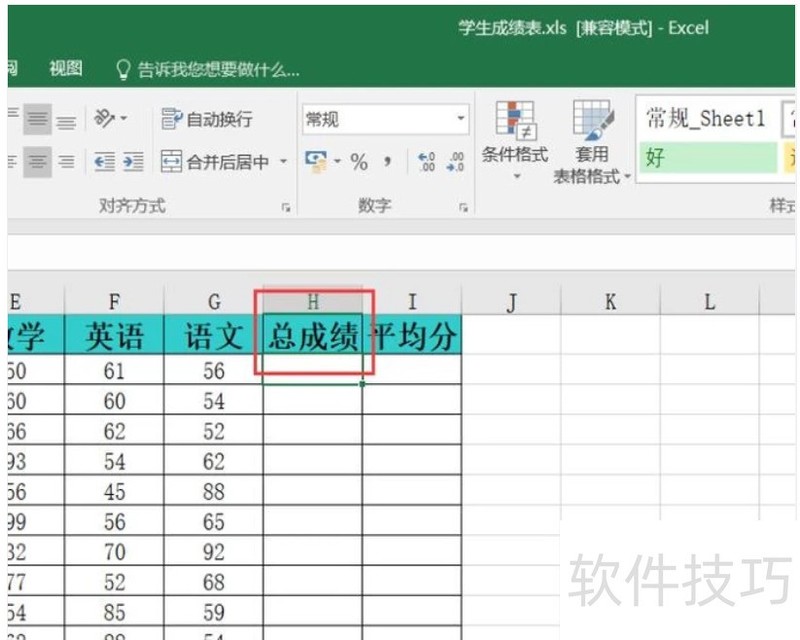Apply middle vertical alignment icon
The height and width of the screenshot is (640, 800).
tap(37, 119)
